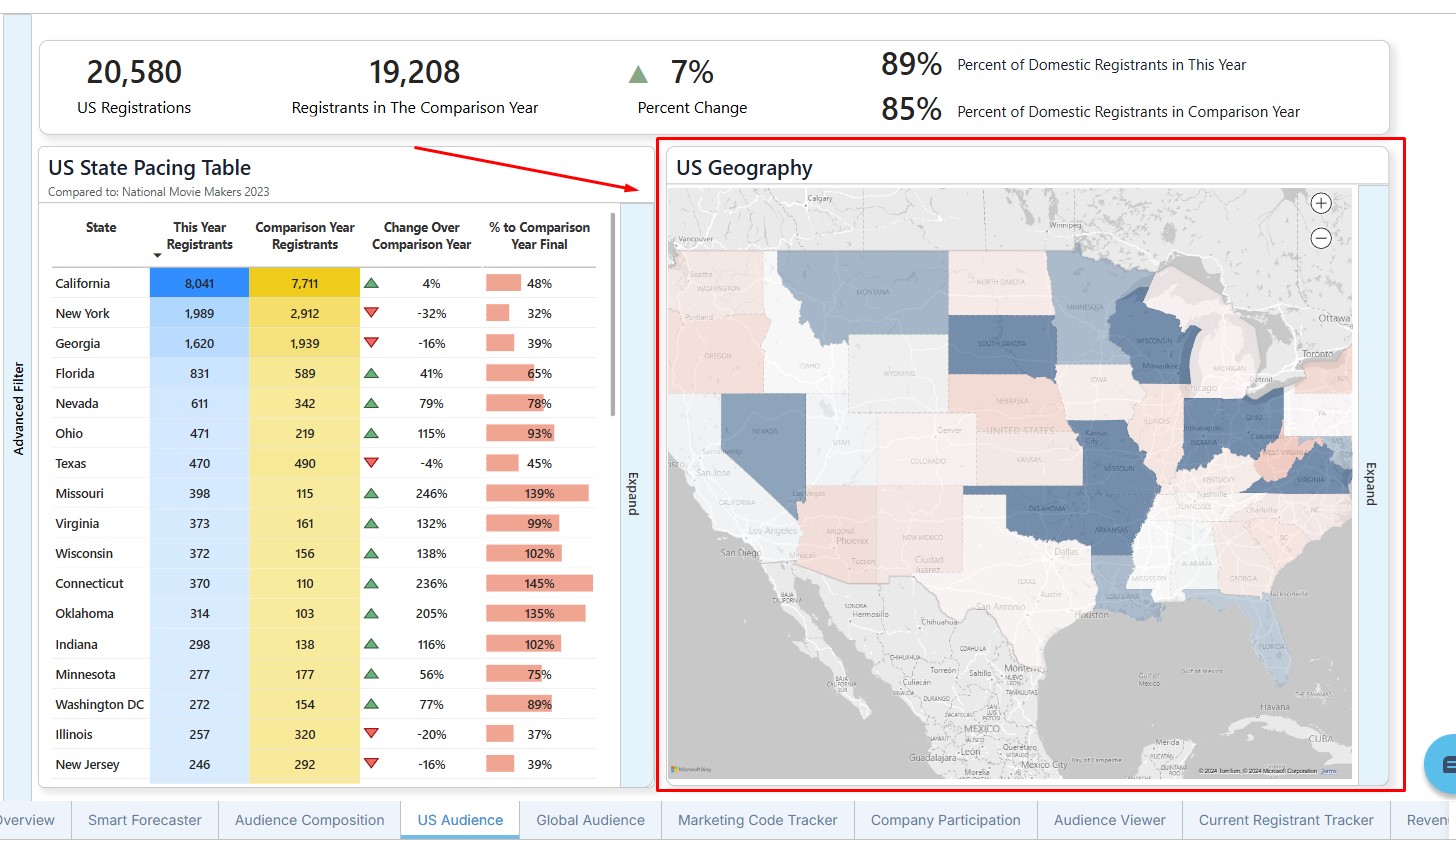Click the sort arrow under This Year Registrants
This screenshot has height=856, width=1456.
(157, 256)
